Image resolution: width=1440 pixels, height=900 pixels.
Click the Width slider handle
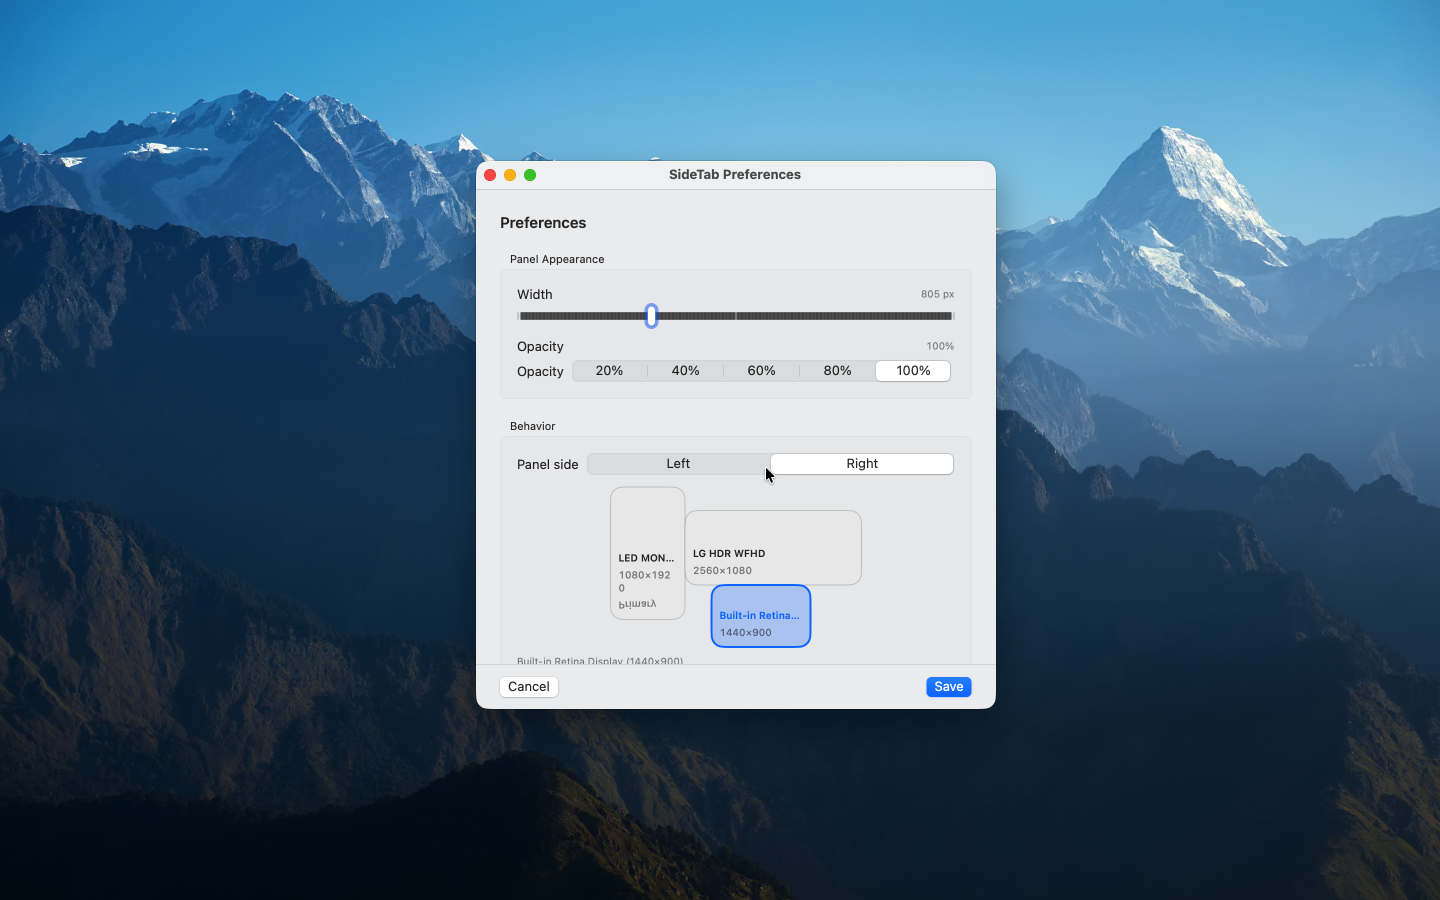point(651,315)
